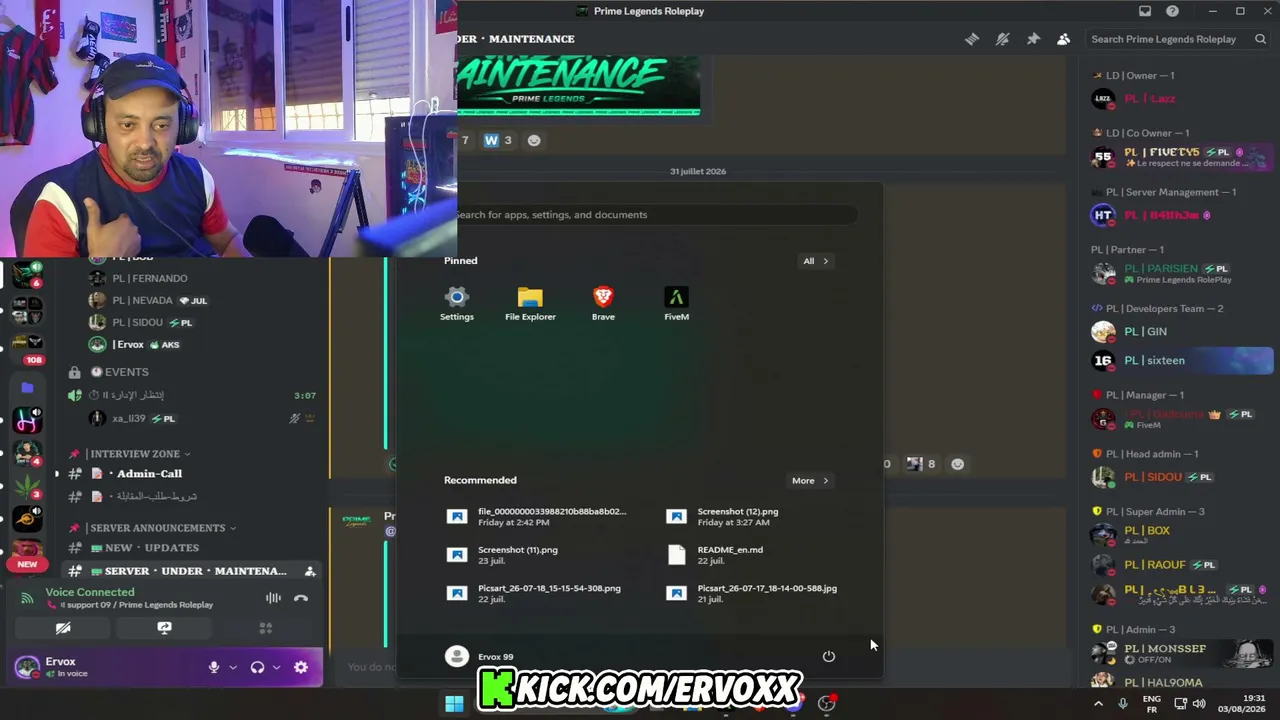Screen dimensions: 1280x720
Task: Open Settings app from pinned Start menu
Action: 457,304
